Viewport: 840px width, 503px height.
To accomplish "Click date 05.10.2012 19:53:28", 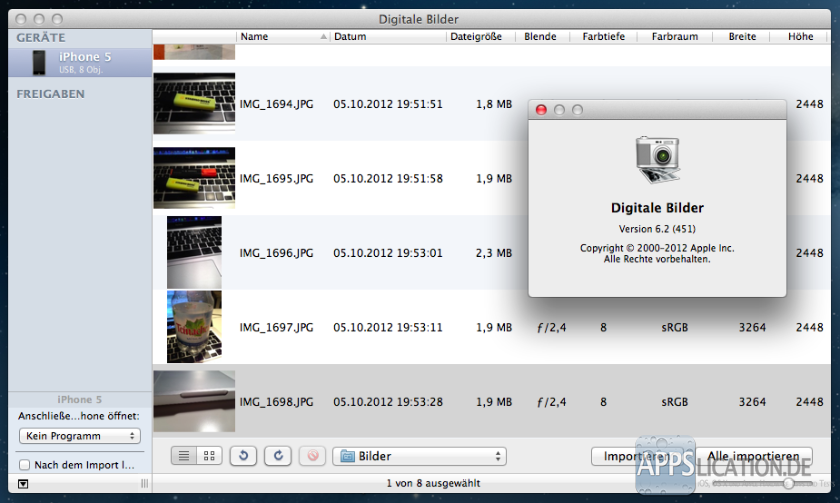I will [388, 402].
